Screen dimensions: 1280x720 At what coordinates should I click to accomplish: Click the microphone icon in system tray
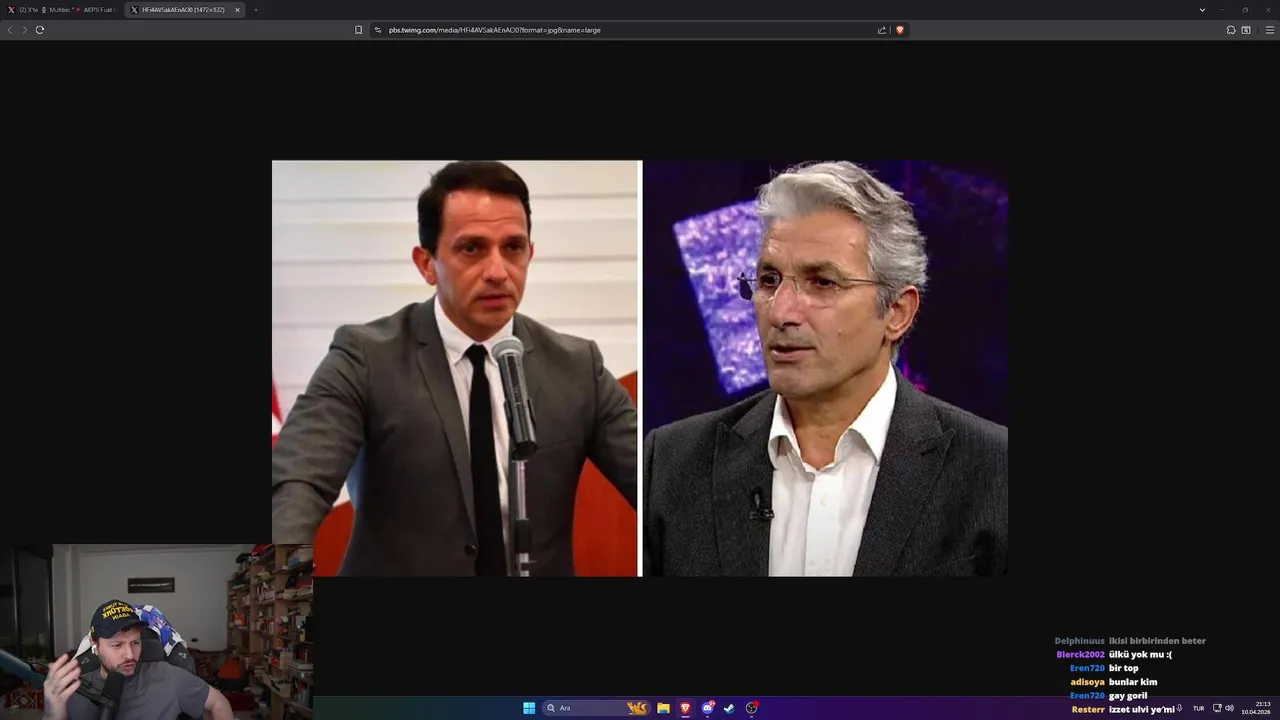[x=1180, y=708]
